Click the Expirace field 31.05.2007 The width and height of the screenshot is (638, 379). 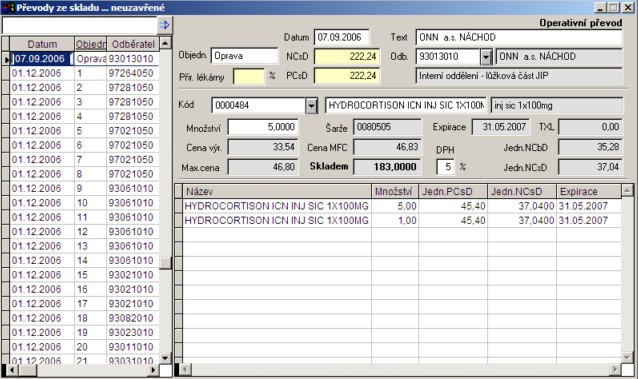pyautogui.click(x=501, y=127)
